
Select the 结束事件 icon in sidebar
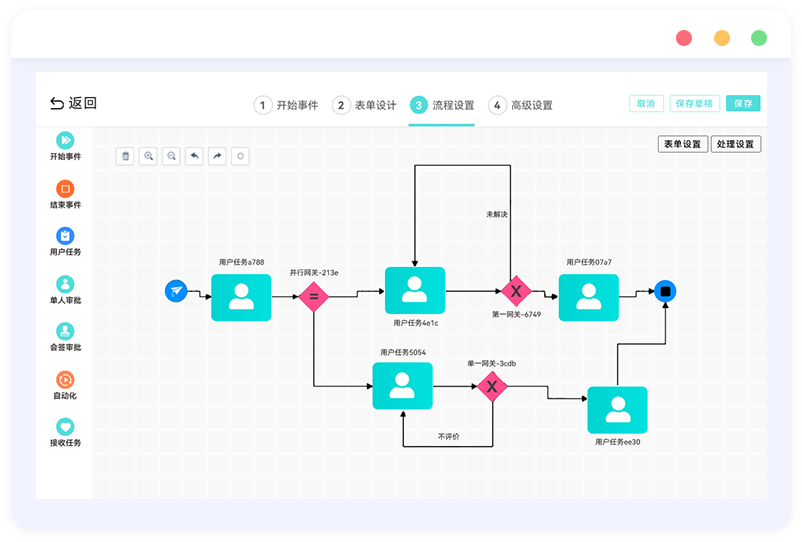(x=65, y=189)
